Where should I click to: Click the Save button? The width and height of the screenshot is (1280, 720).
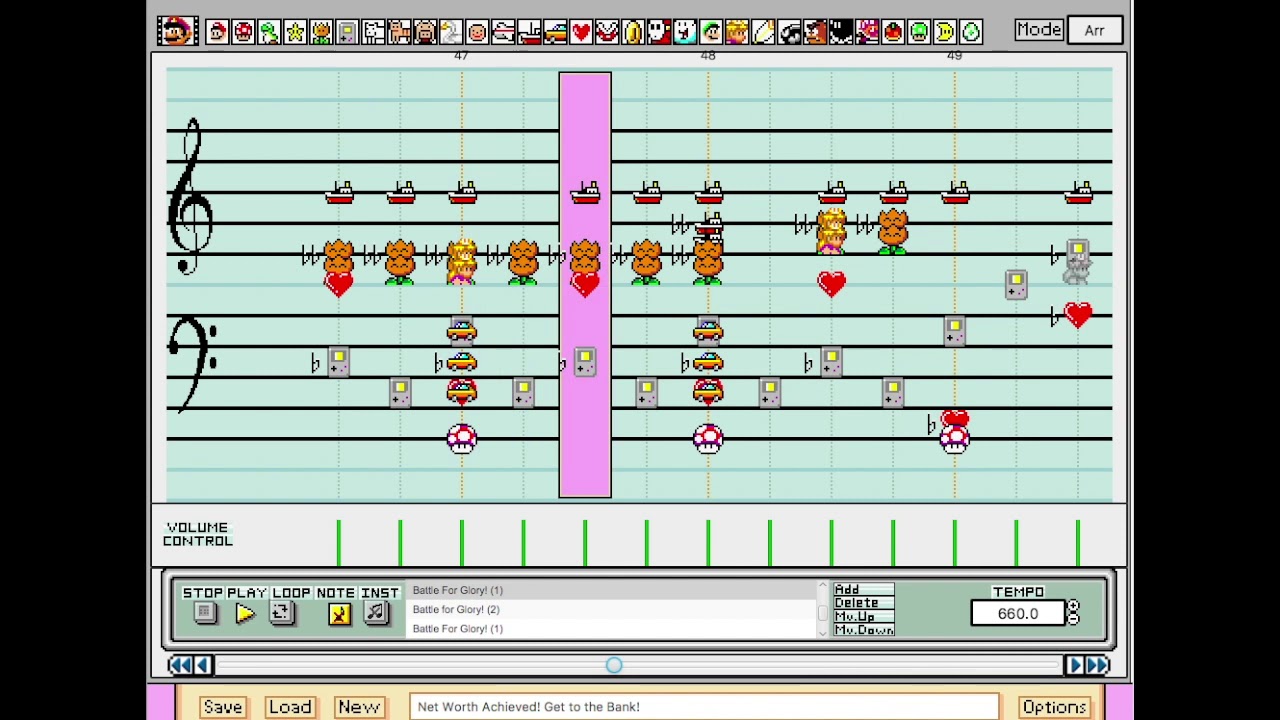coord(223,707)
